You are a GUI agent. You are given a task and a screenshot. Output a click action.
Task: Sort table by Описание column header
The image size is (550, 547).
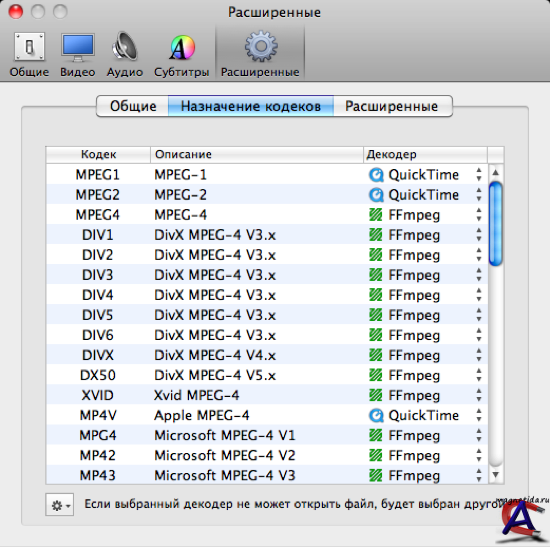257,154
